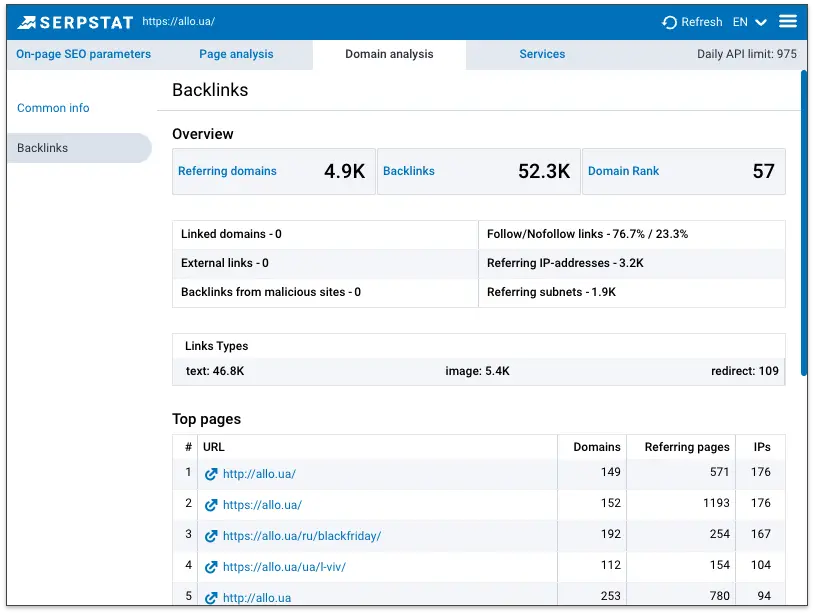Switch to On-page SEO parameters tab
This screenshot has height=614, width=814.
pos(84,54)
